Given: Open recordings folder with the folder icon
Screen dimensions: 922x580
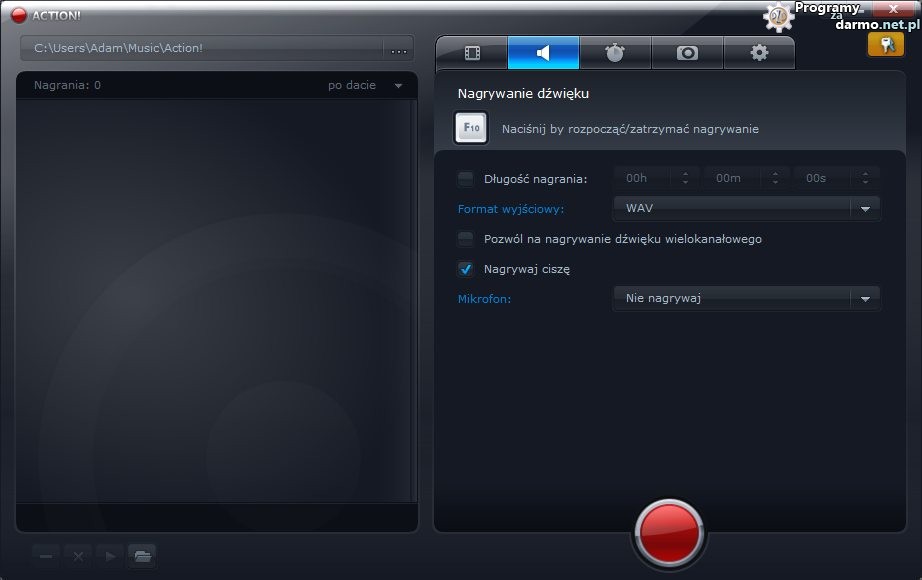Looking at the screenshot, I should [x=142, y=556].
